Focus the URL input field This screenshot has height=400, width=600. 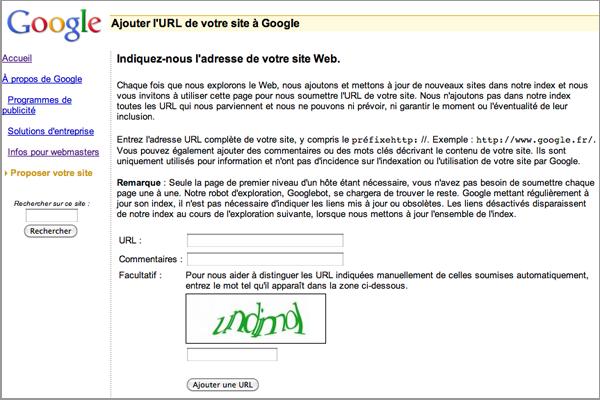(x=265, y=240)
